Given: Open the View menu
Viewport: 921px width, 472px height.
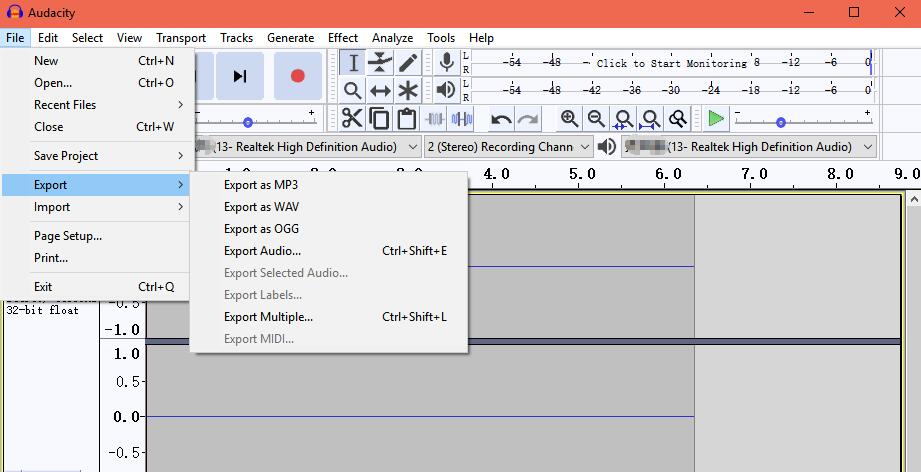Looking at the screenshot, I should point(129,38).
